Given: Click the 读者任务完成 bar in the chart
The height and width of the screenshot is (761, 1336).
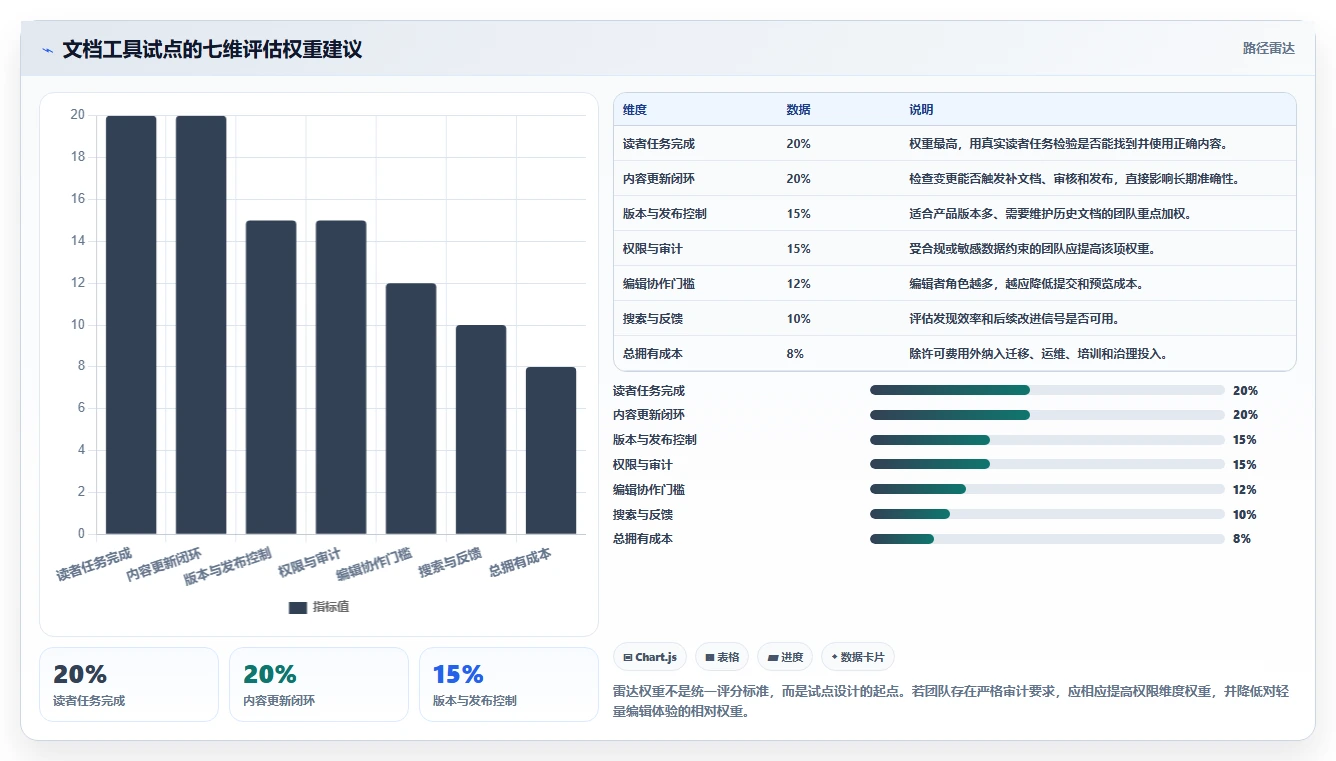Looking at the screenshot, I should 131,325.
